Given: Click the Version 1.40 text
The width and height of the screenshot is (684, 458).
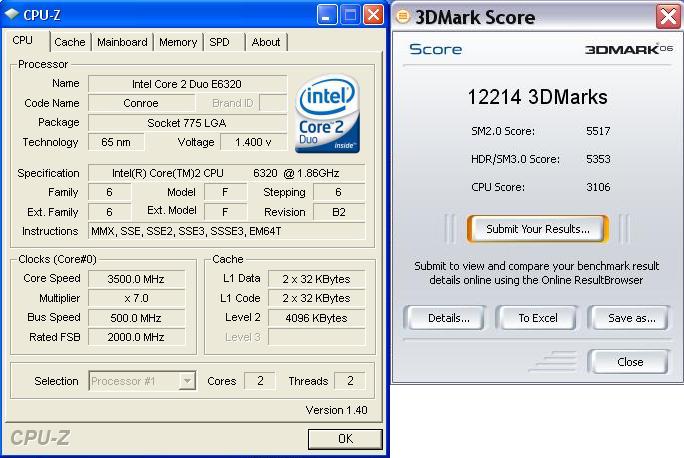Looking at the screenshot, I should (x=336, y=410).
